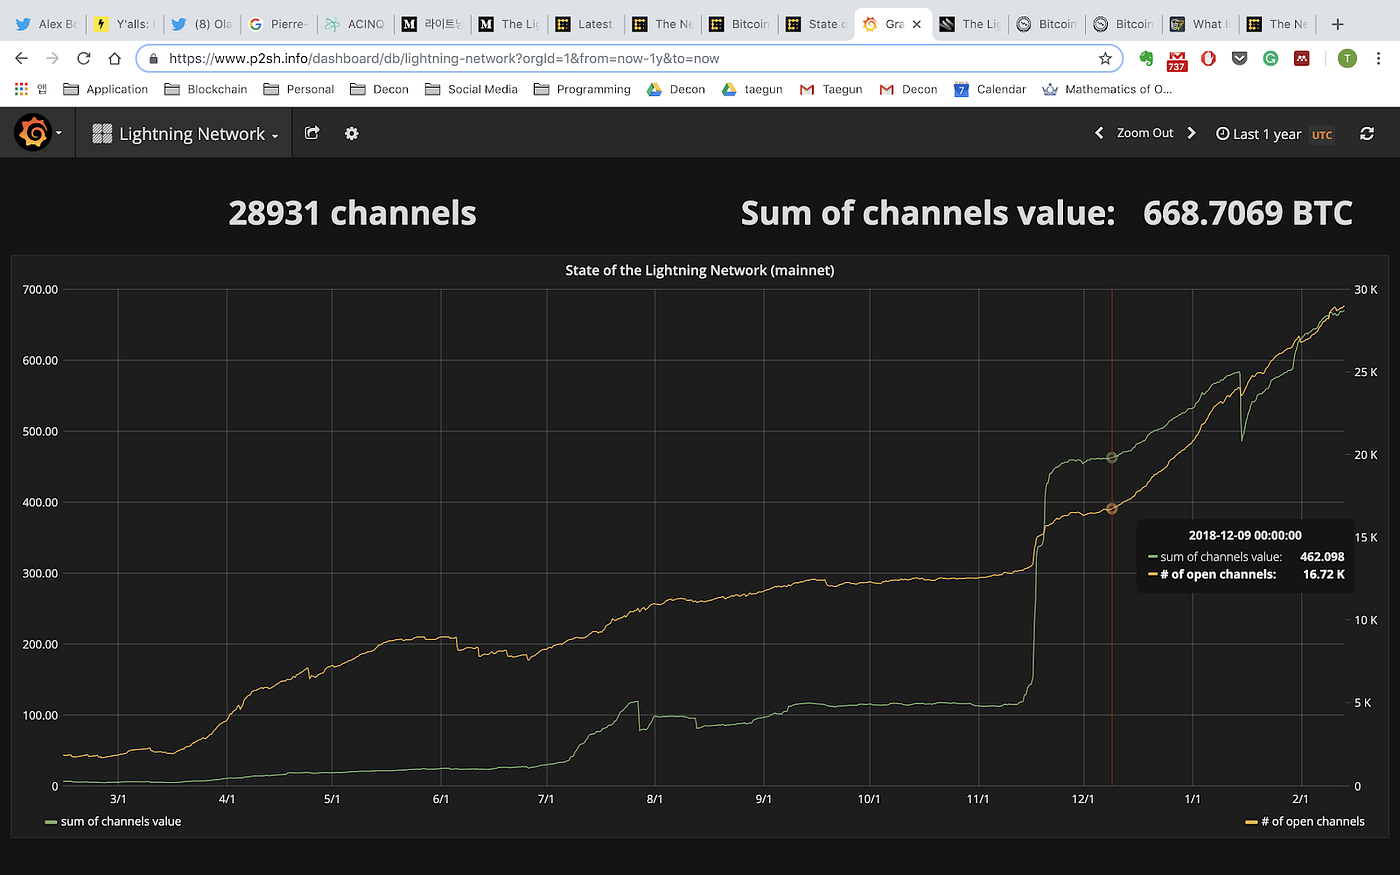Click the share dashboard icon
Image resolution: width=1400 pixels, height=875 pixels.
click(312, 133)
